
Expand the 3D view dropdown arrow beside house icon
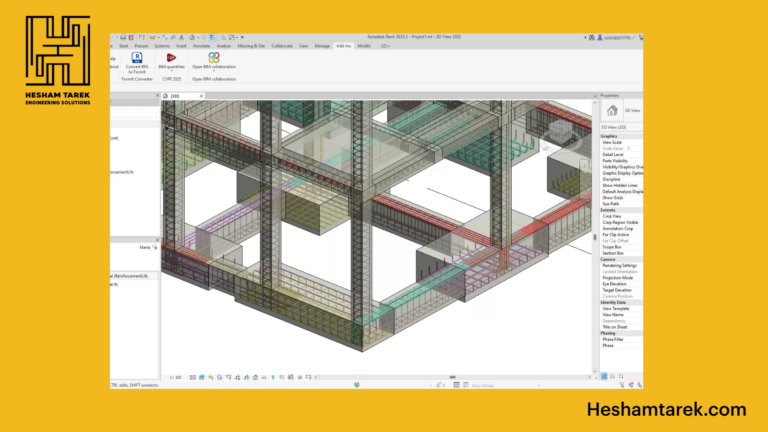pyautogui.click(x=198, y=37)
